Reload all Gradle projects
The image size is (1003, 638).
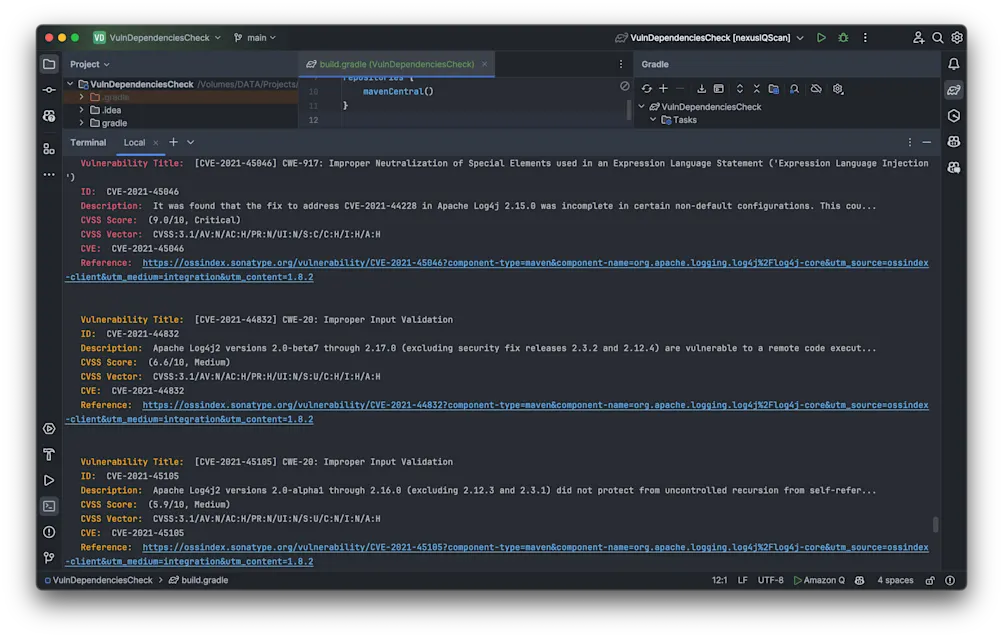click(x=647, y=89)
